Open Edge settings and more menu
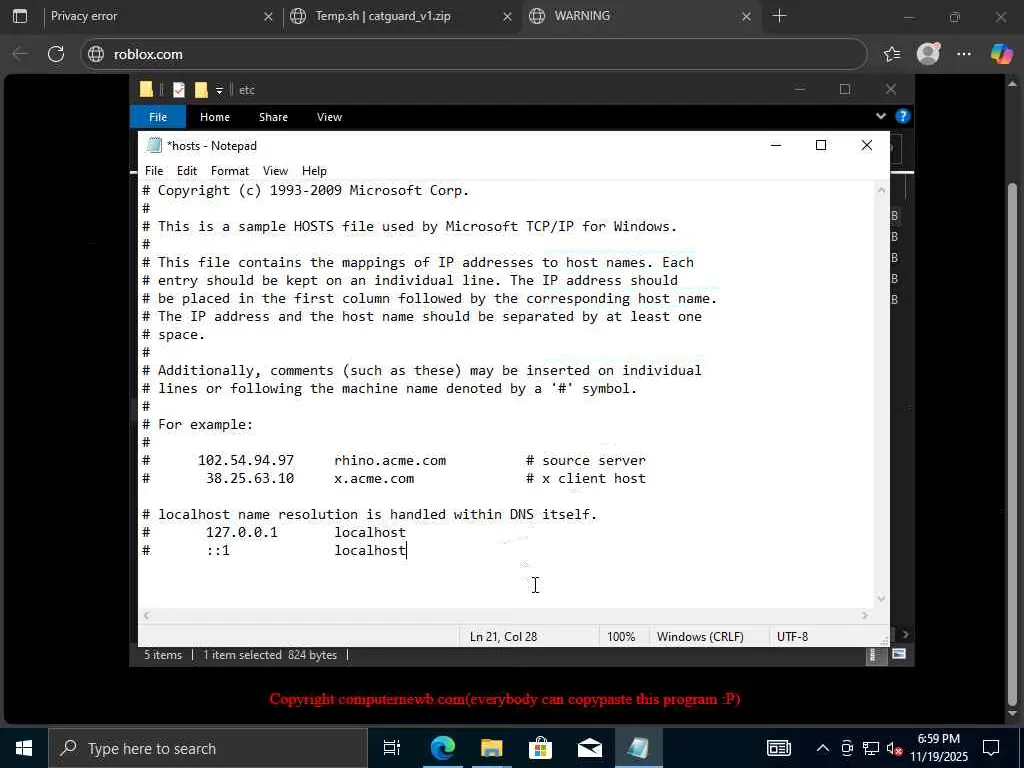Image resolution: width=1024 pixels, height=768 pixels. (x=964, y=54)
